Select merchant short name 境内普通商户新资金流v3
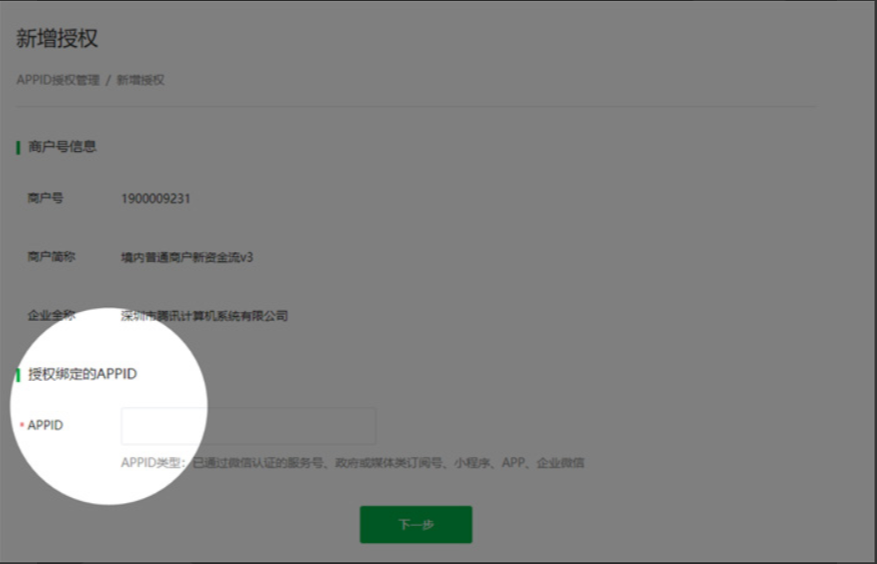This screenshot has width=877, height=564. [x=187, y=257]
